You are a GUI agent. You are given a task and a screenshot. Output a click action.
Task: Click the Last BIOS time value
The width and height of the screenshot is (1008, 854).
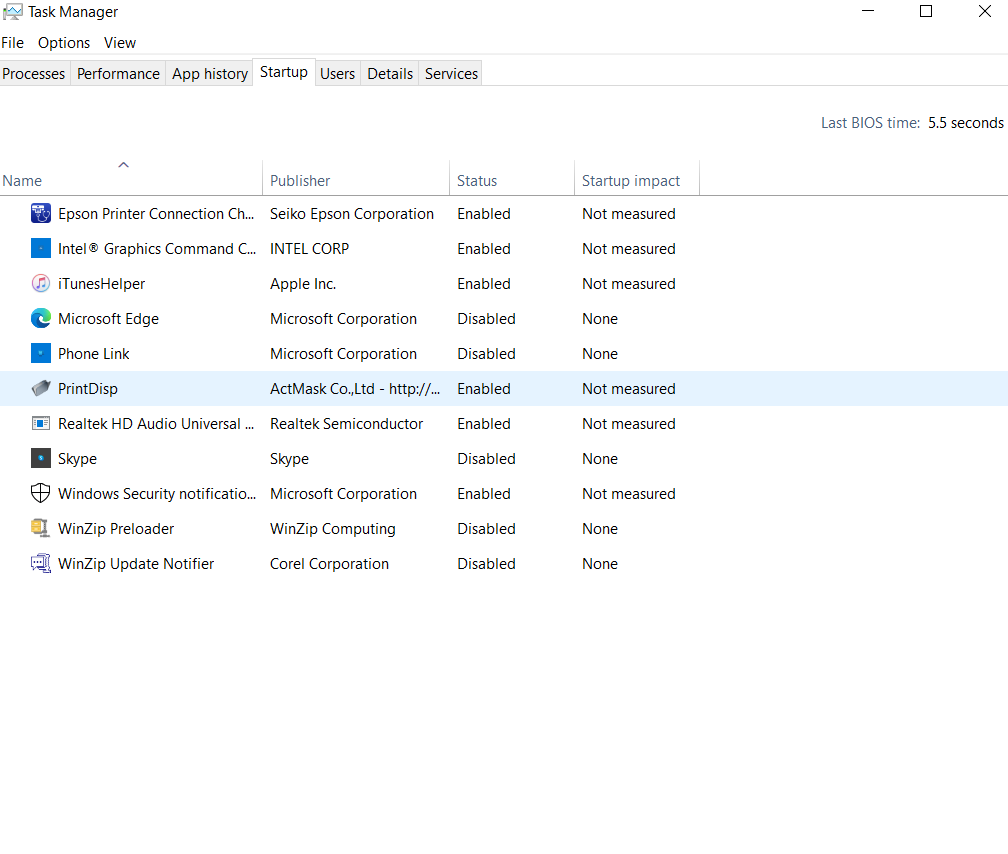pyautogui.click(x=966, y=123)
